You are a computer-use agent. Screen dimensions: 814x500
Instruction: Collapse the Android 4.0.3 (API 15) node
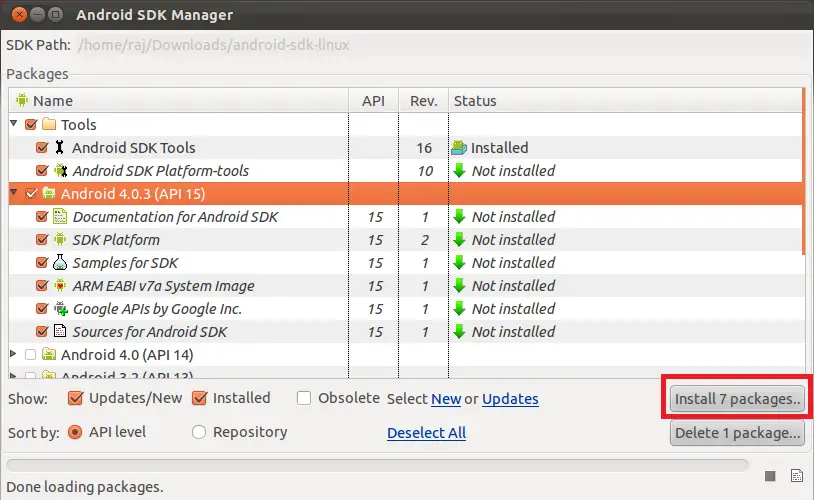click(14, 193)
